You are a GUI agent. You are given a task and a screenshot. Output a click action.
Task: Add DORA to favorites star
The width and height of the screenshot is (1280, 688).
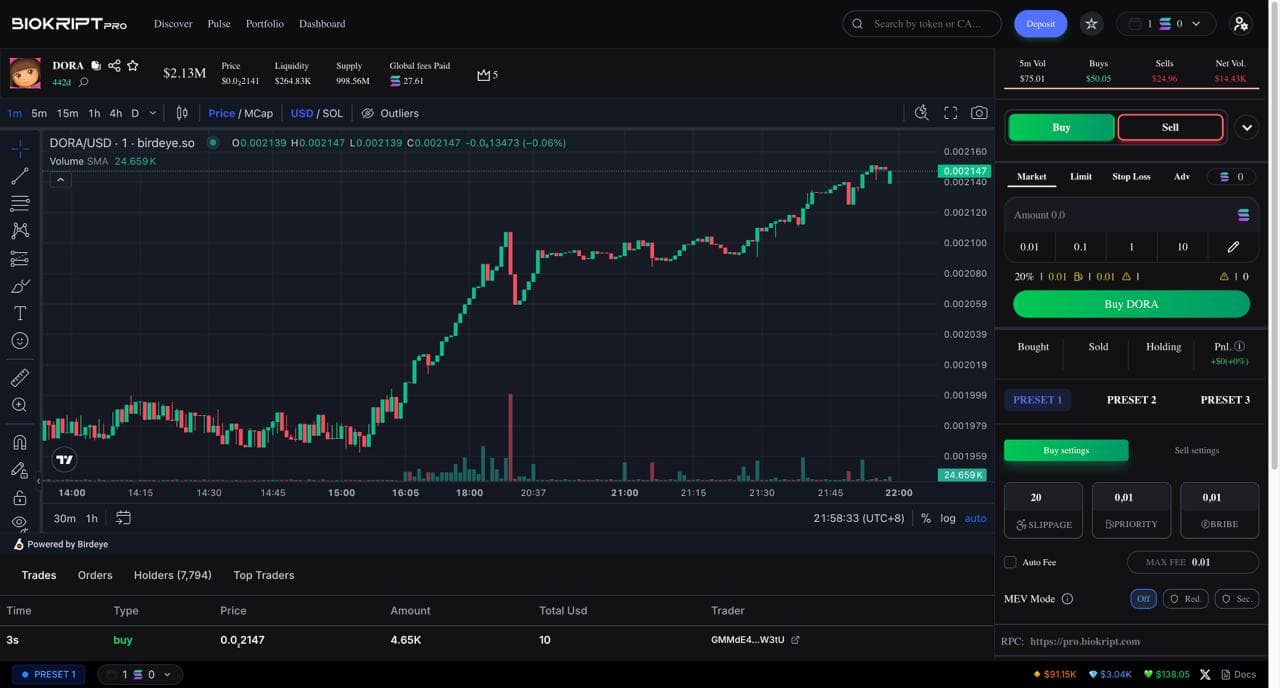(x=133, y=66)
